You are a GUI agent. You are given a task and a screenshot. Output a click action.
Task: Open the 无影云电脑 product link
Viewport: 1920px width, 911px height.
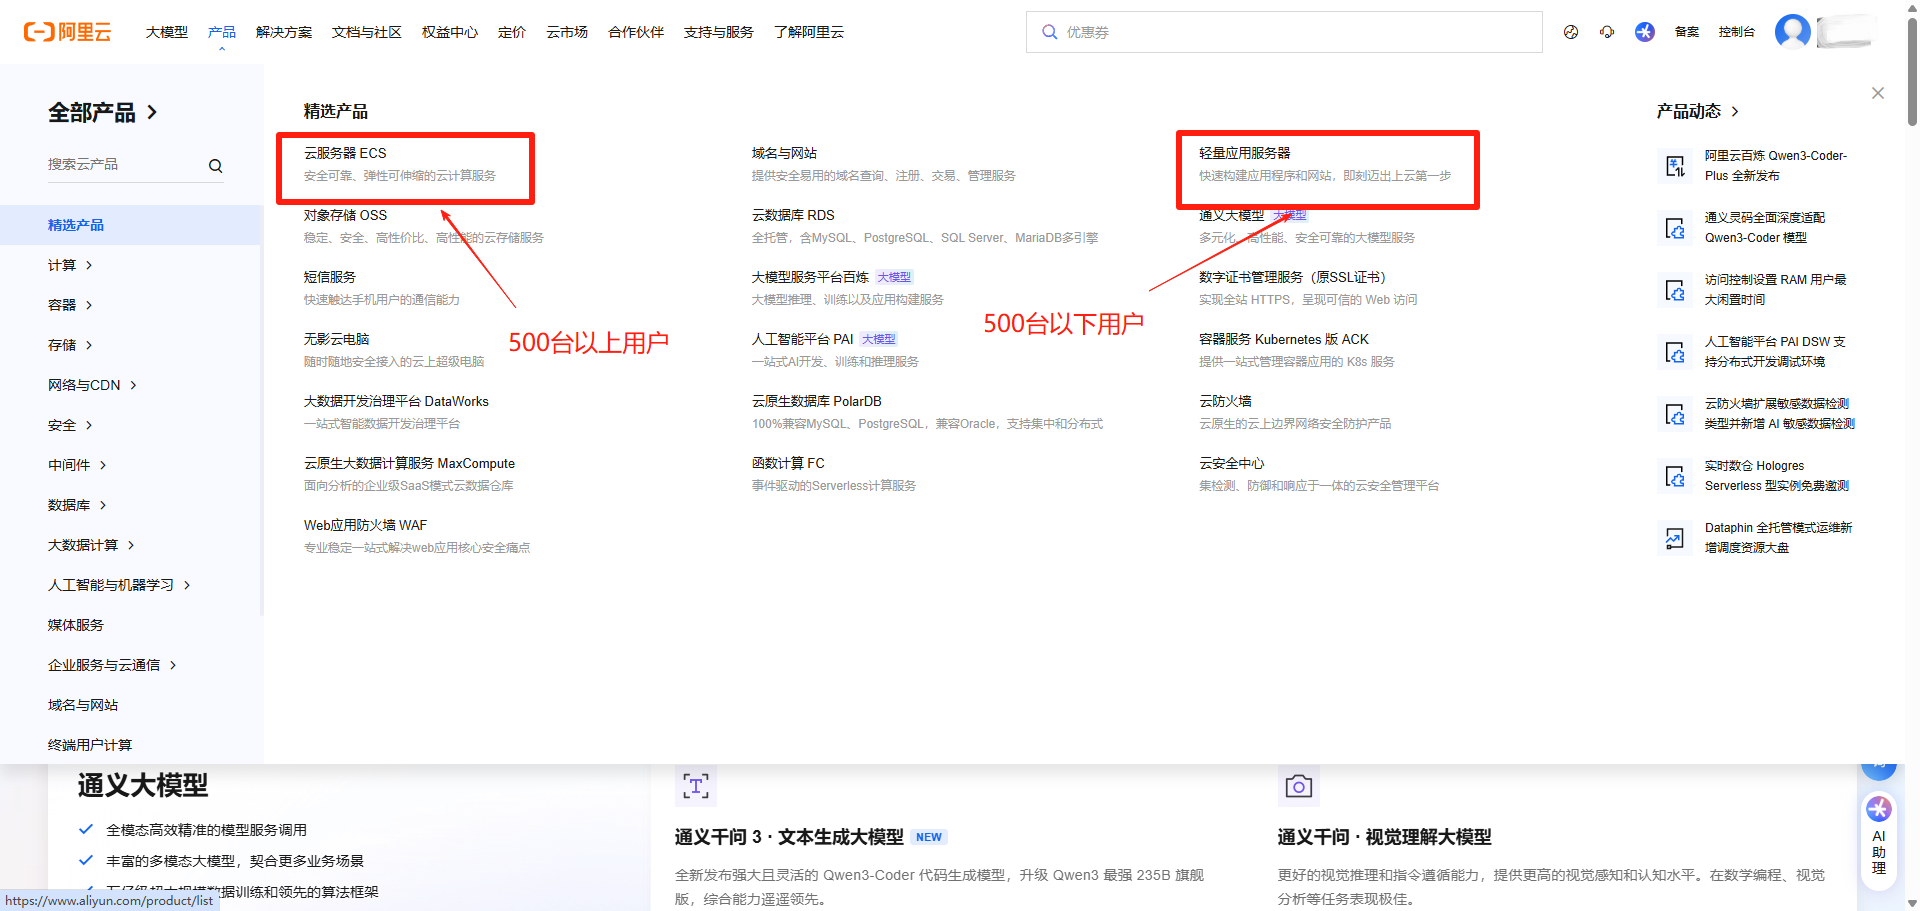337,339
